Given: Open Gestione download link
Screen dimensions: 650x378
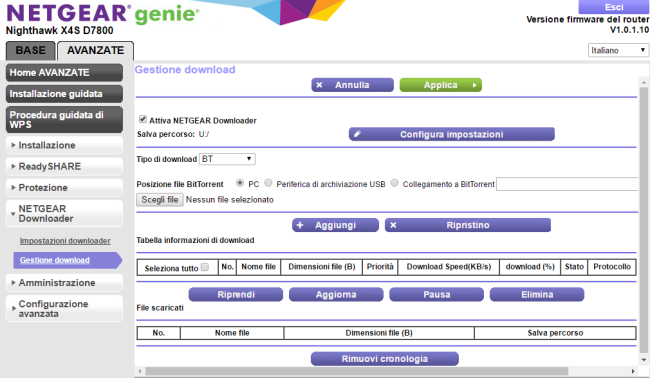Looking at the screenshot, I should (x=55, y=260).
